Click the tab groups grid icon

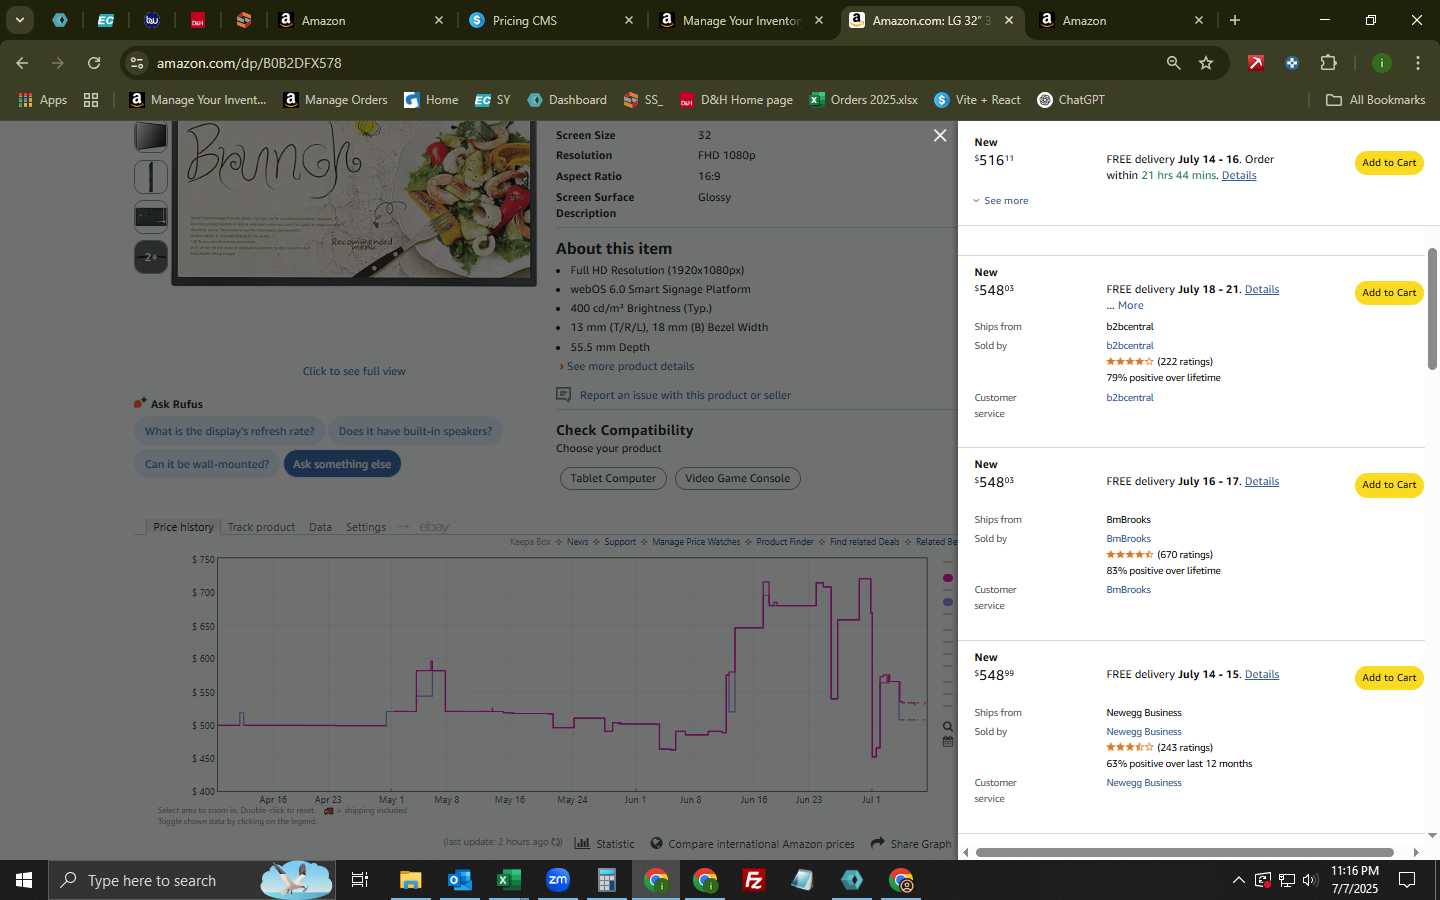91,100
